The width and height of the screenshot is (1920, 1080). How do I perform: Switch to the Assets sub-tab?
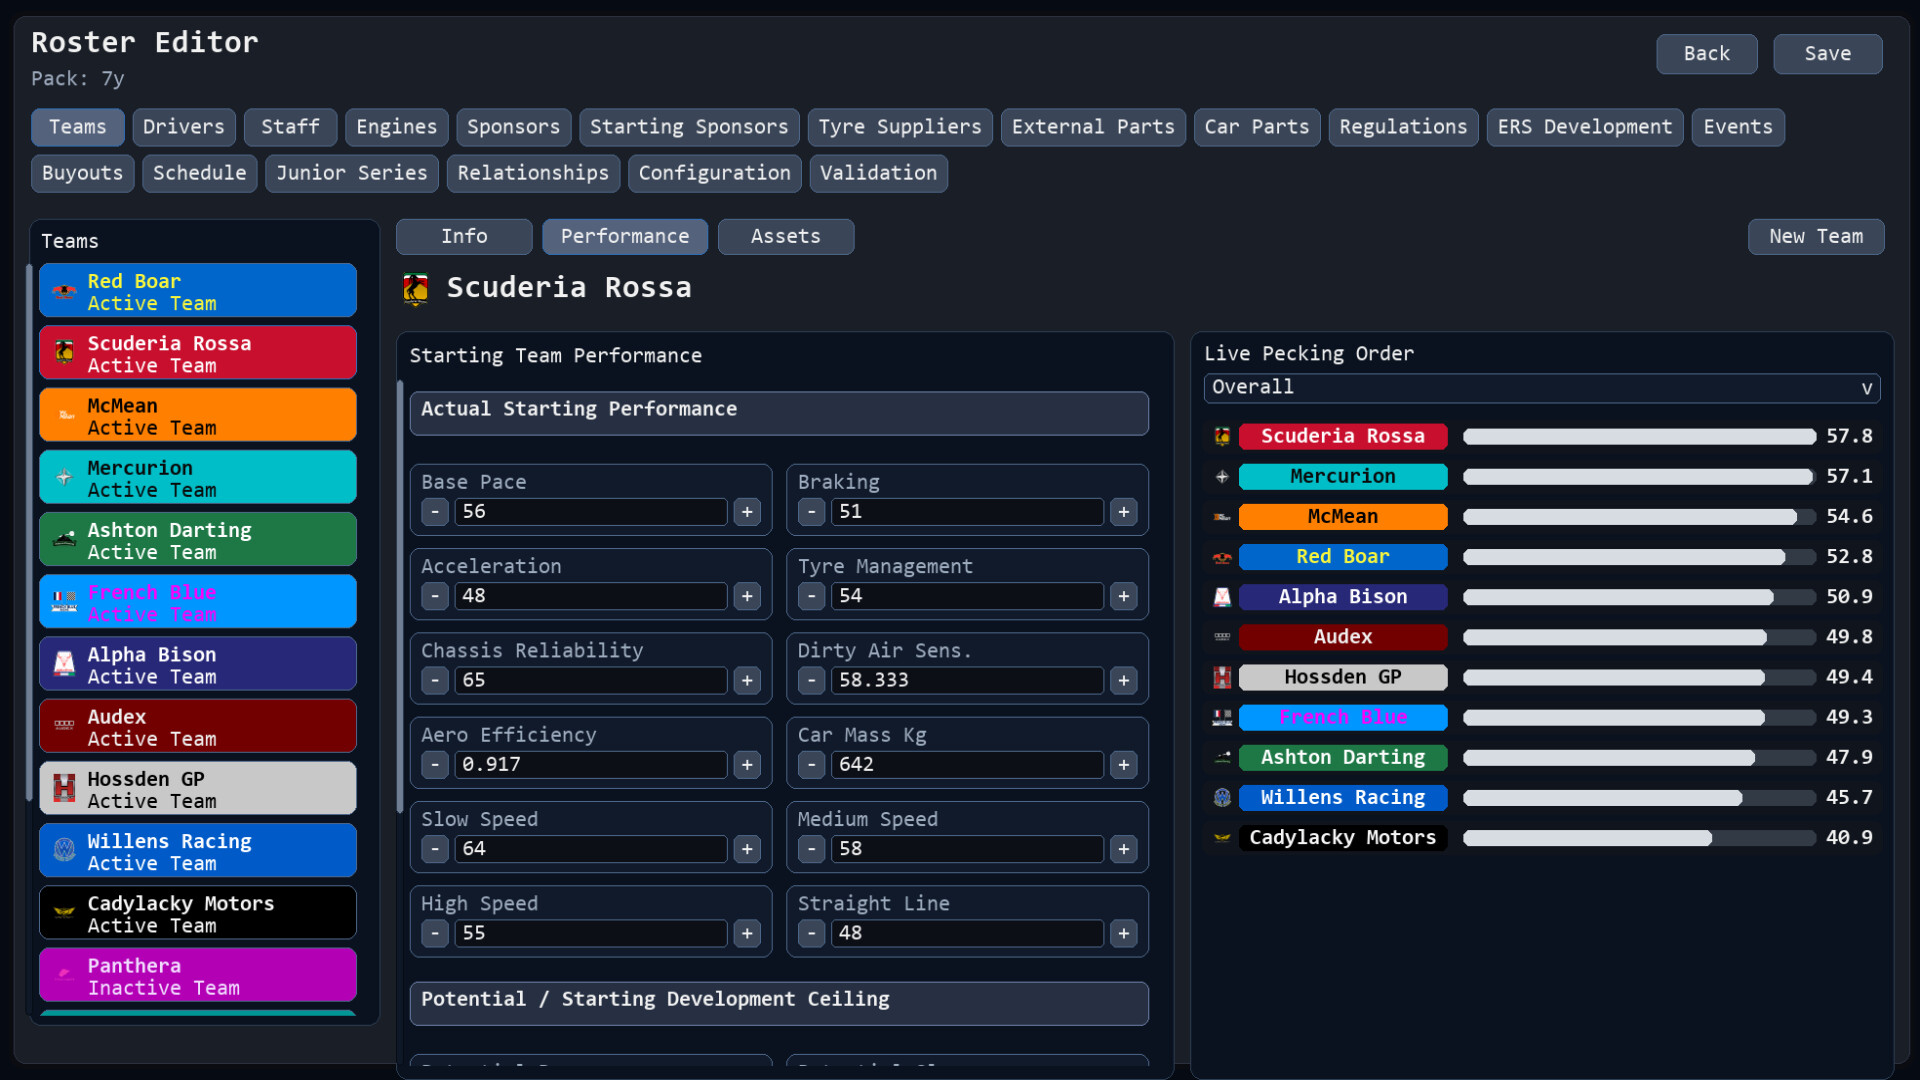coord(785,237)
